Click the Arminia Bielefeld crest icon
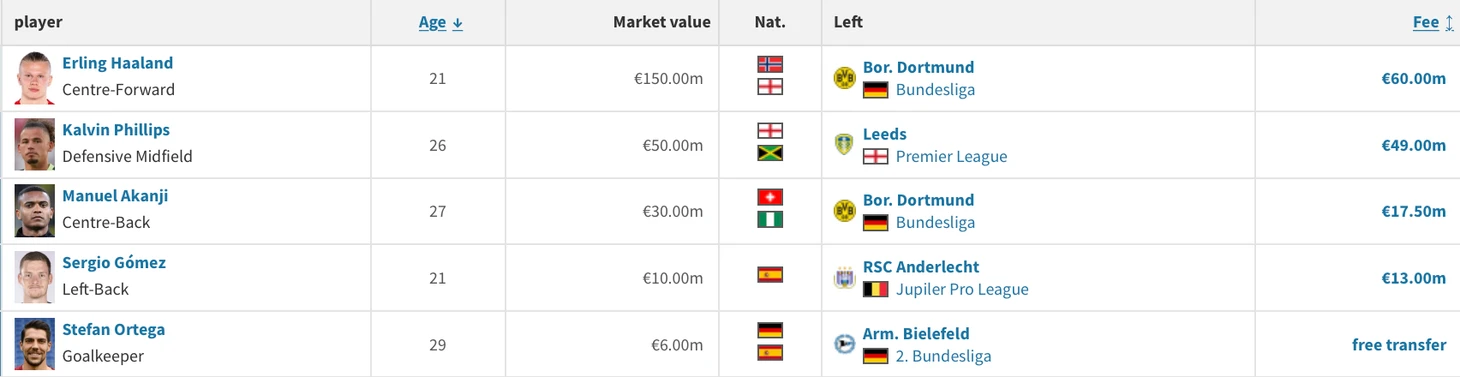Image resolution: width=1460 pixels, height=377 pixels. tap(845, 344)
